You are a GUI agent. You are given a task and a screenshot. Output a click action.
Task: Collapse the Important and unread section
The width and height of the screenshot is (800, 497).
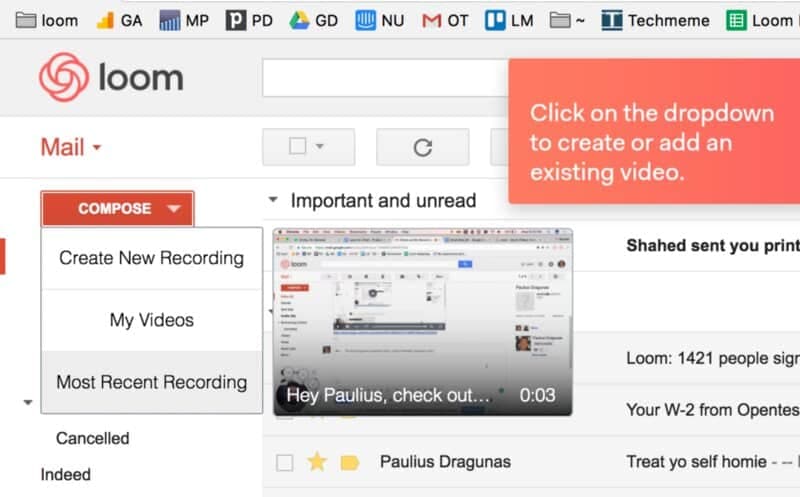pos(273,200)
